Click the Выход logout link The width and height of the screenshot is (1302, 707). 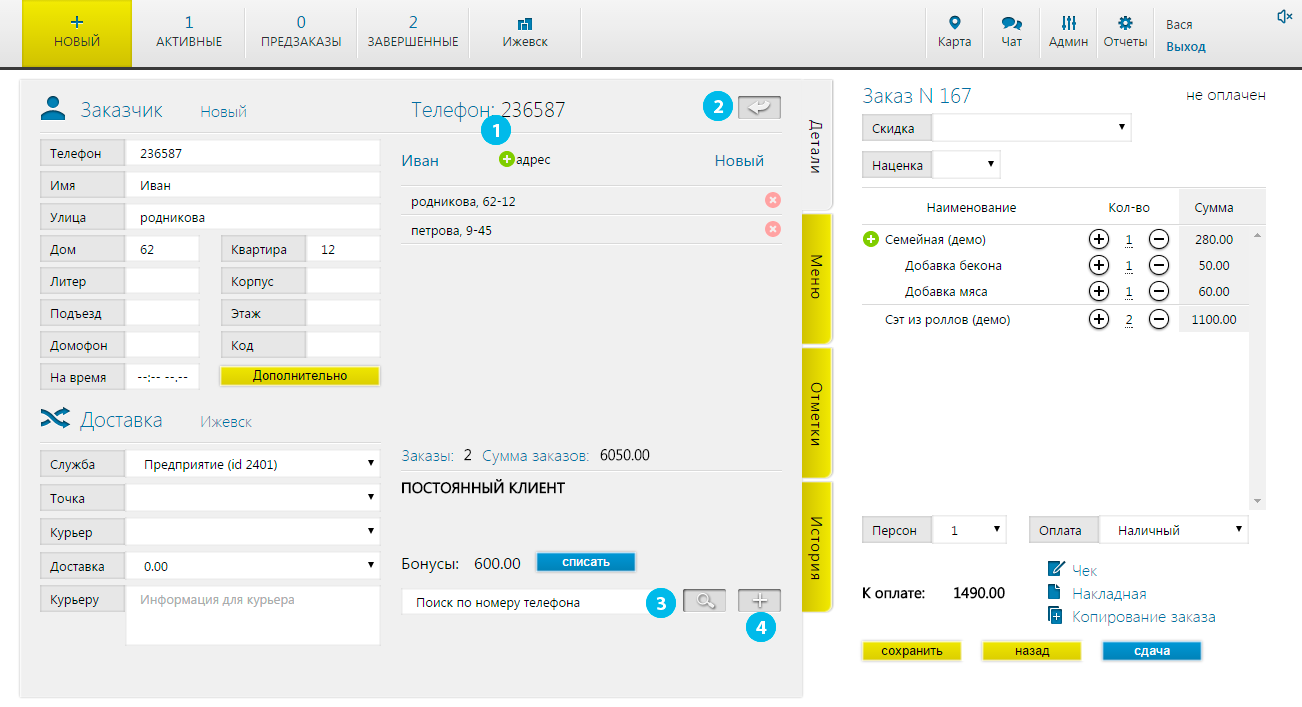point(1186,47)
